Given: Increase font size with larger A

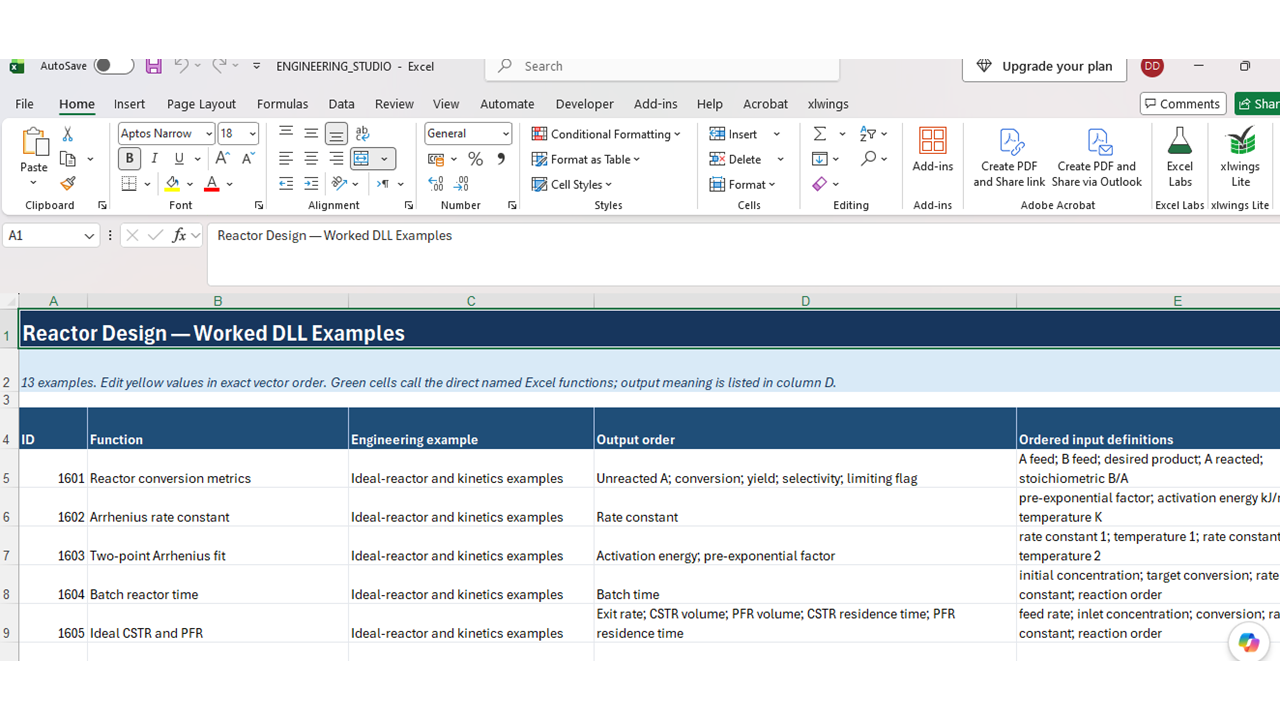Looking at the screenshot, I should pos(222,159).
